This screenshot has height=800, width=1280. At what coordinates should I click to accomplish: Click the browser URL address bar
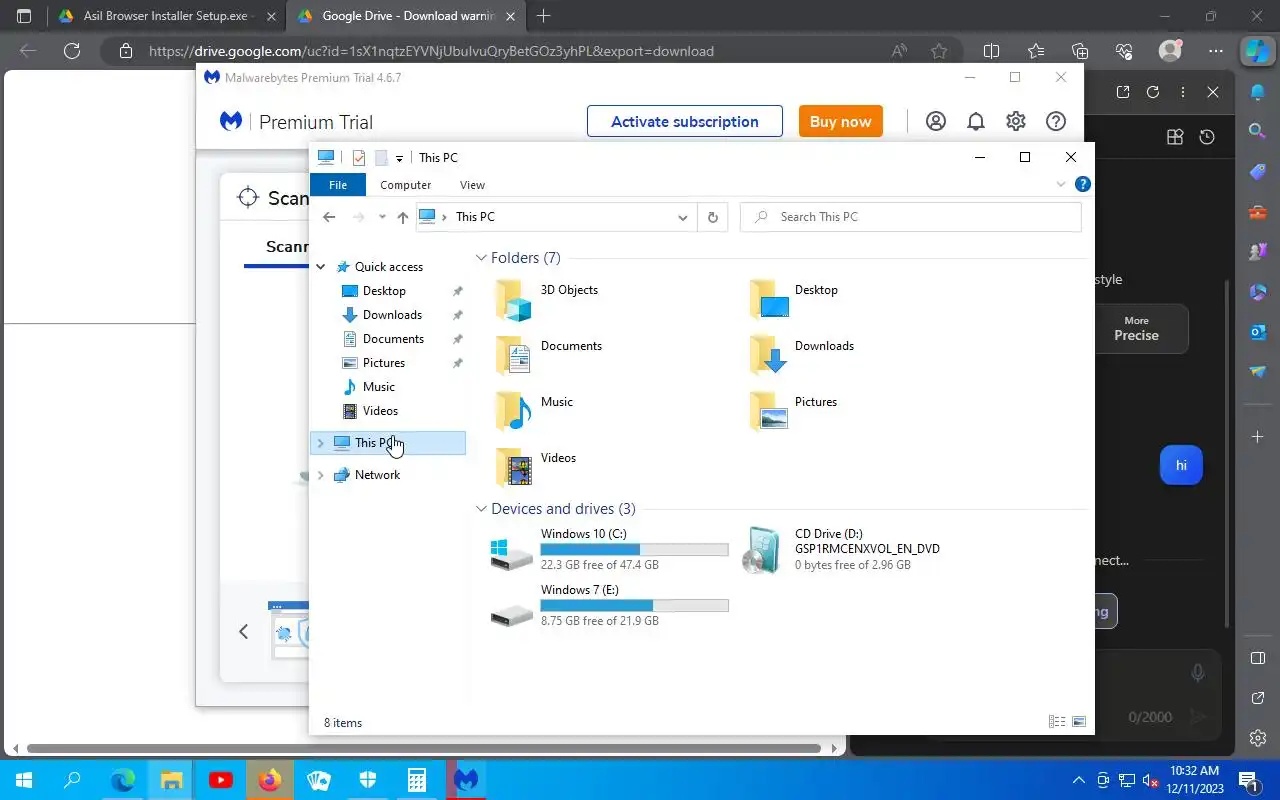(510, 51)
